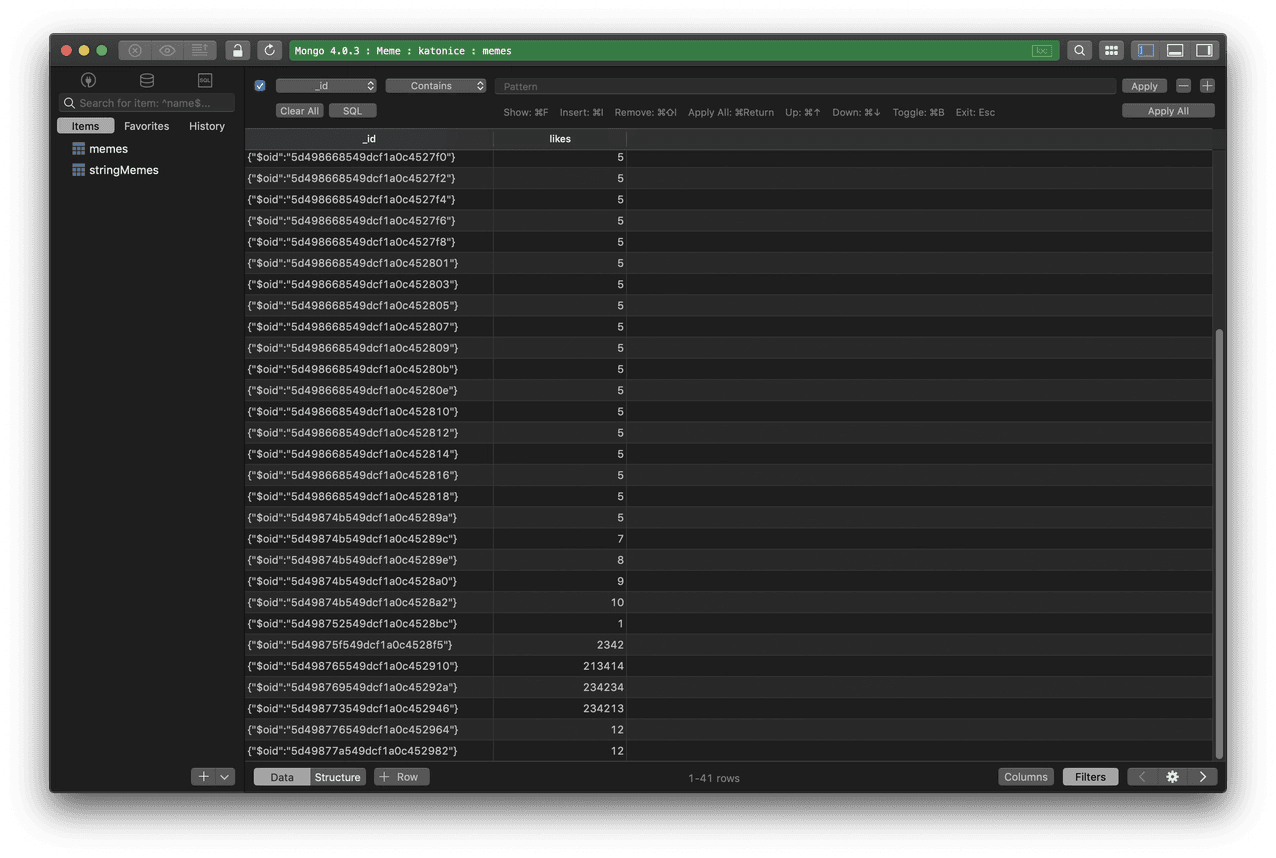Toggle the bottom console panel
This screenshot has width=1276, height=858.
pos(1175,50)
